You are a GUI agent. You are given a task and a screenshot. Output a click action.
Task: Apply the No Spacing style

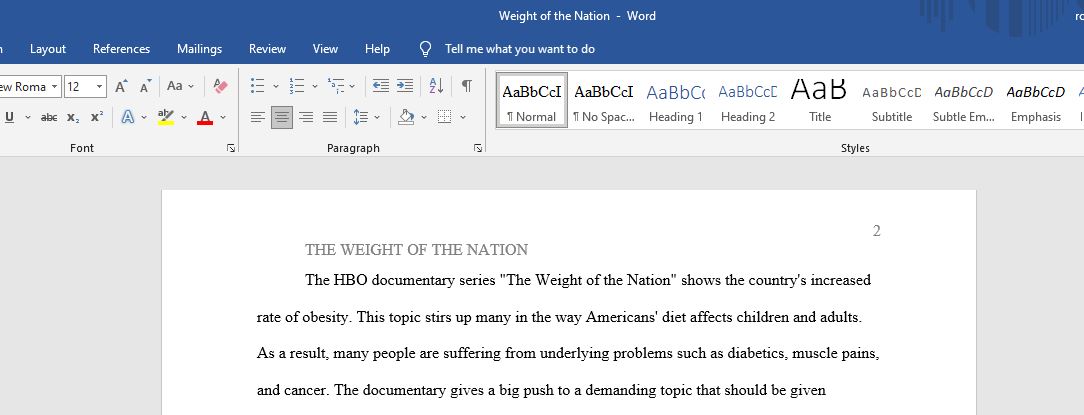click(x=604, y=100)
